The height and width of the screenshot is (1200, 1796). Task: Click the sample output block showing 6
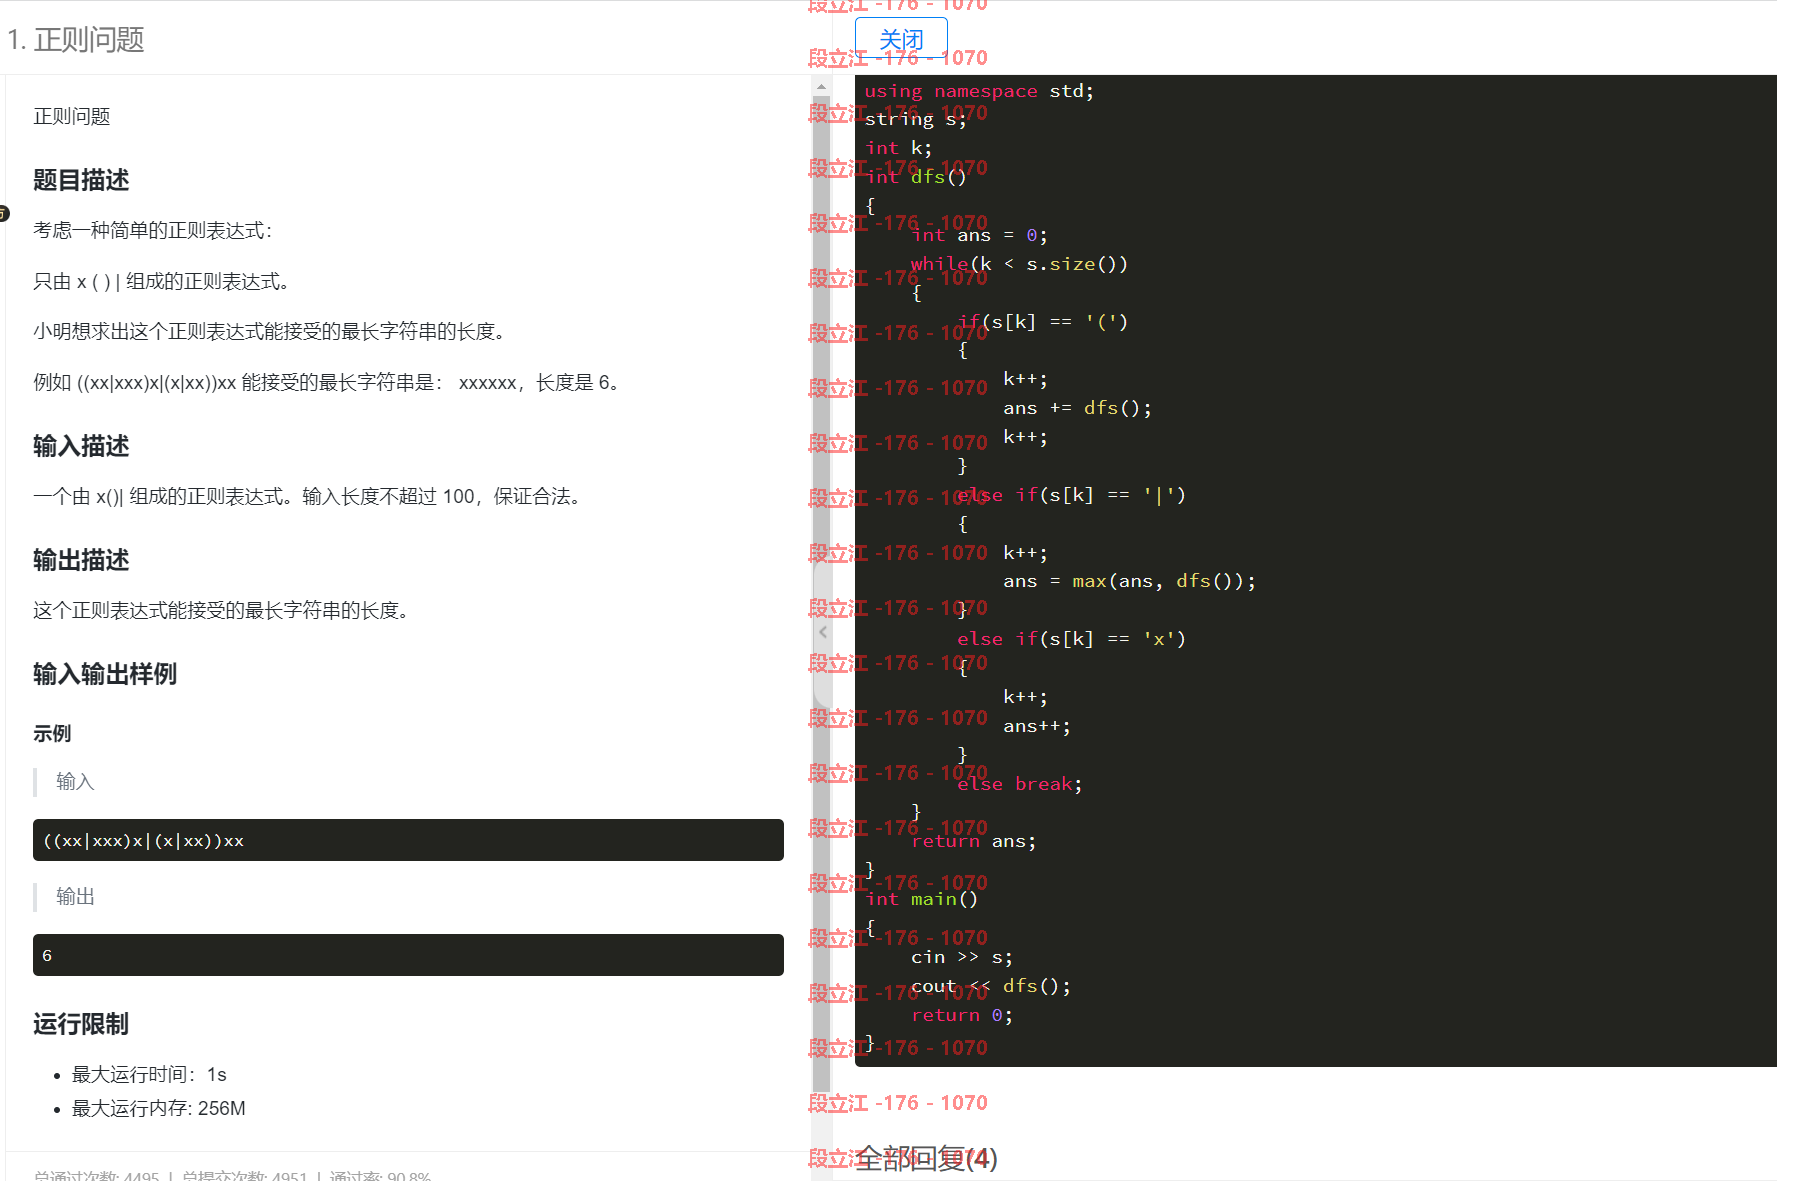[x=408, y=955]
